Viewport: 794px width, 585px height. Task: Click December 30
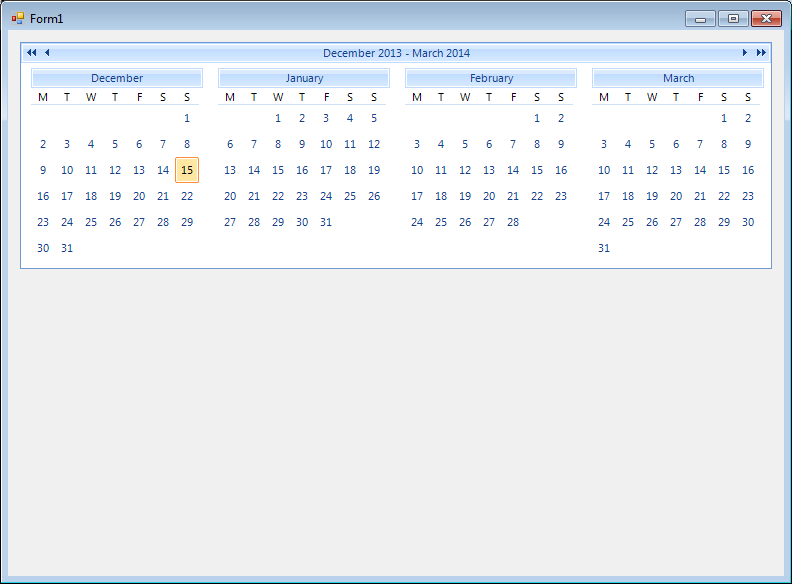[x=43, y=248]
